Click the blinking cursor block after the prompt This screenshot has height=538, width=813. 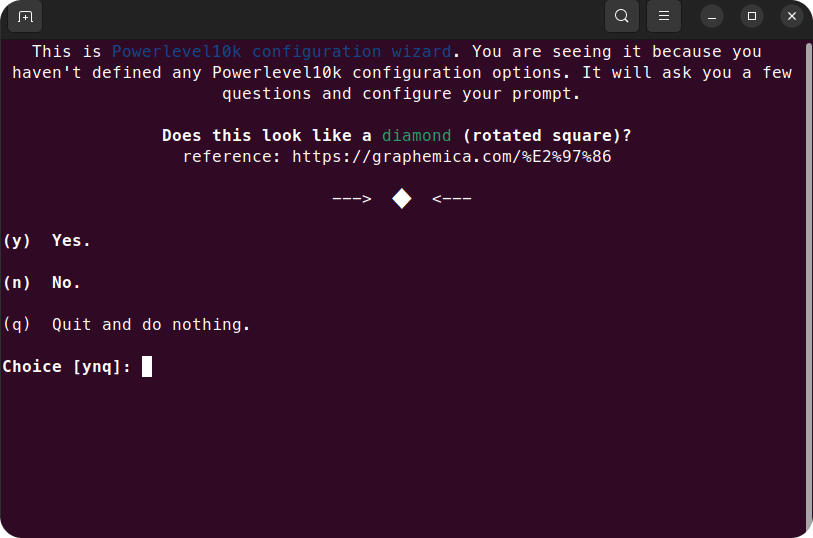(x=147, y=367)
